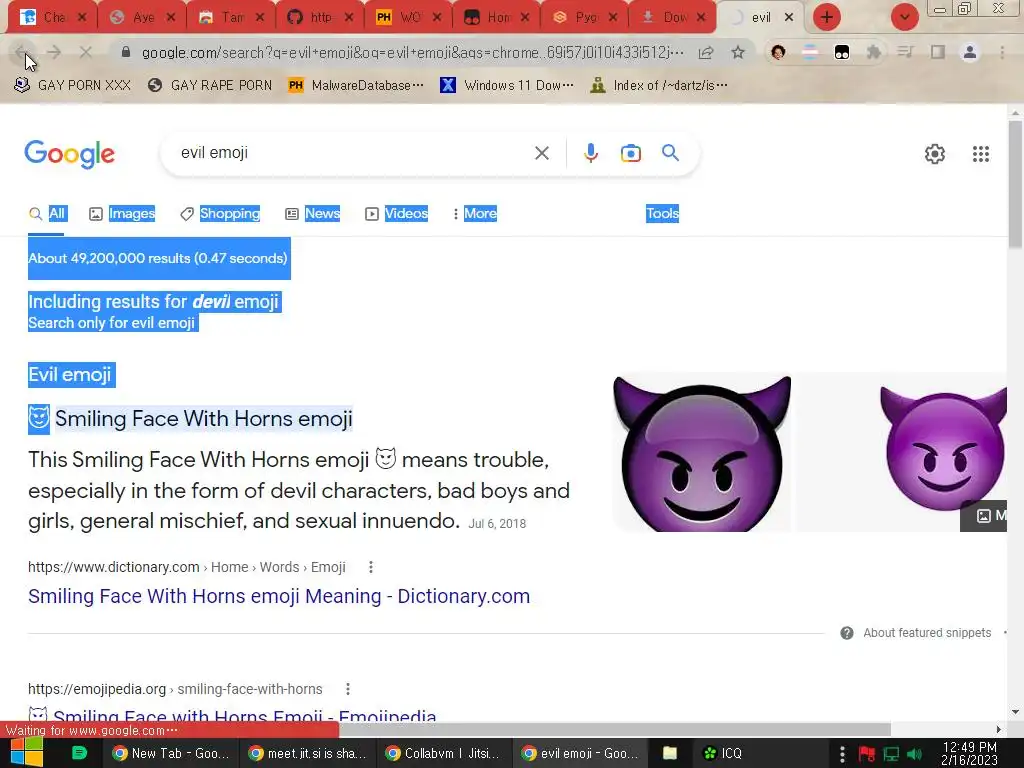Open meet.jit.si sharing taskbar item
The image size is (1024, 768).
(307, 753)
